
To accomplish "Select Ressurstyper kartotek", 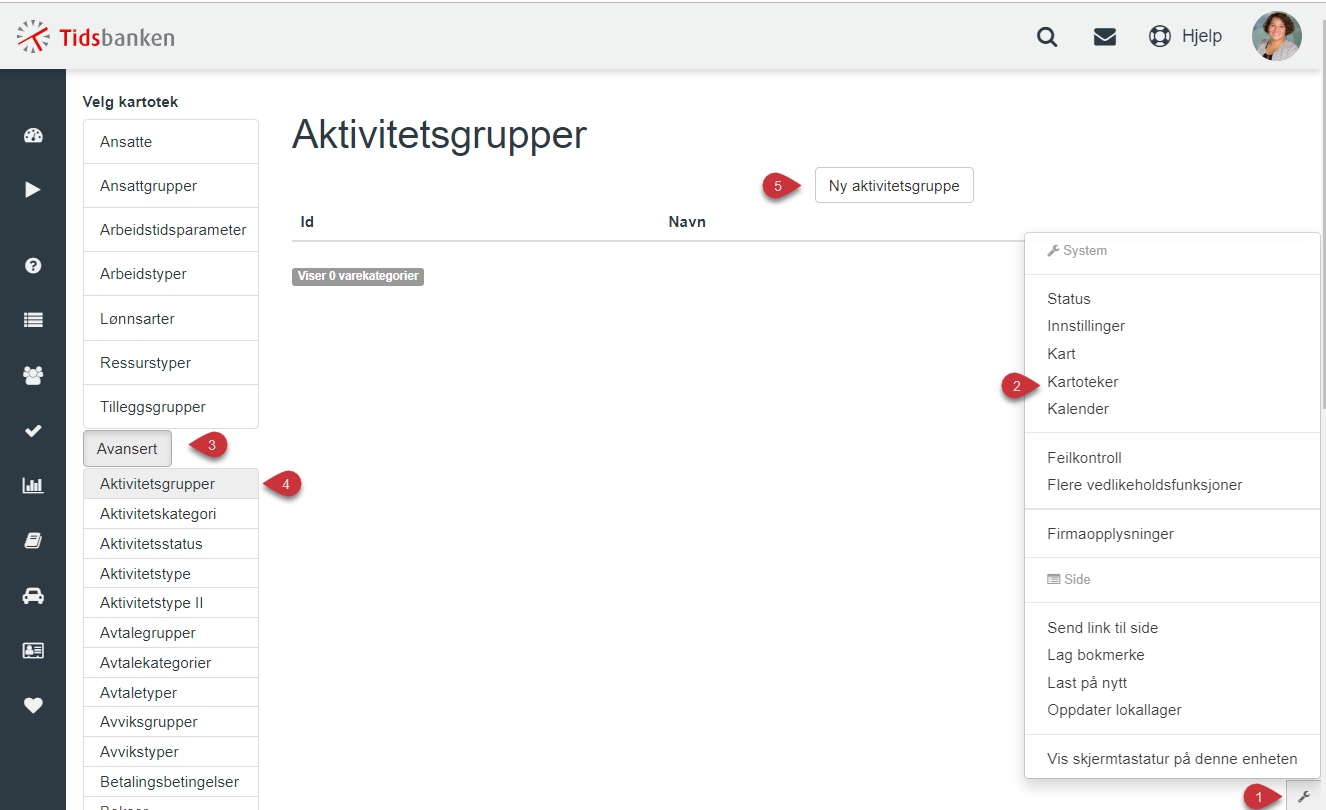I will pyautogui.click(x=171, y=363).
